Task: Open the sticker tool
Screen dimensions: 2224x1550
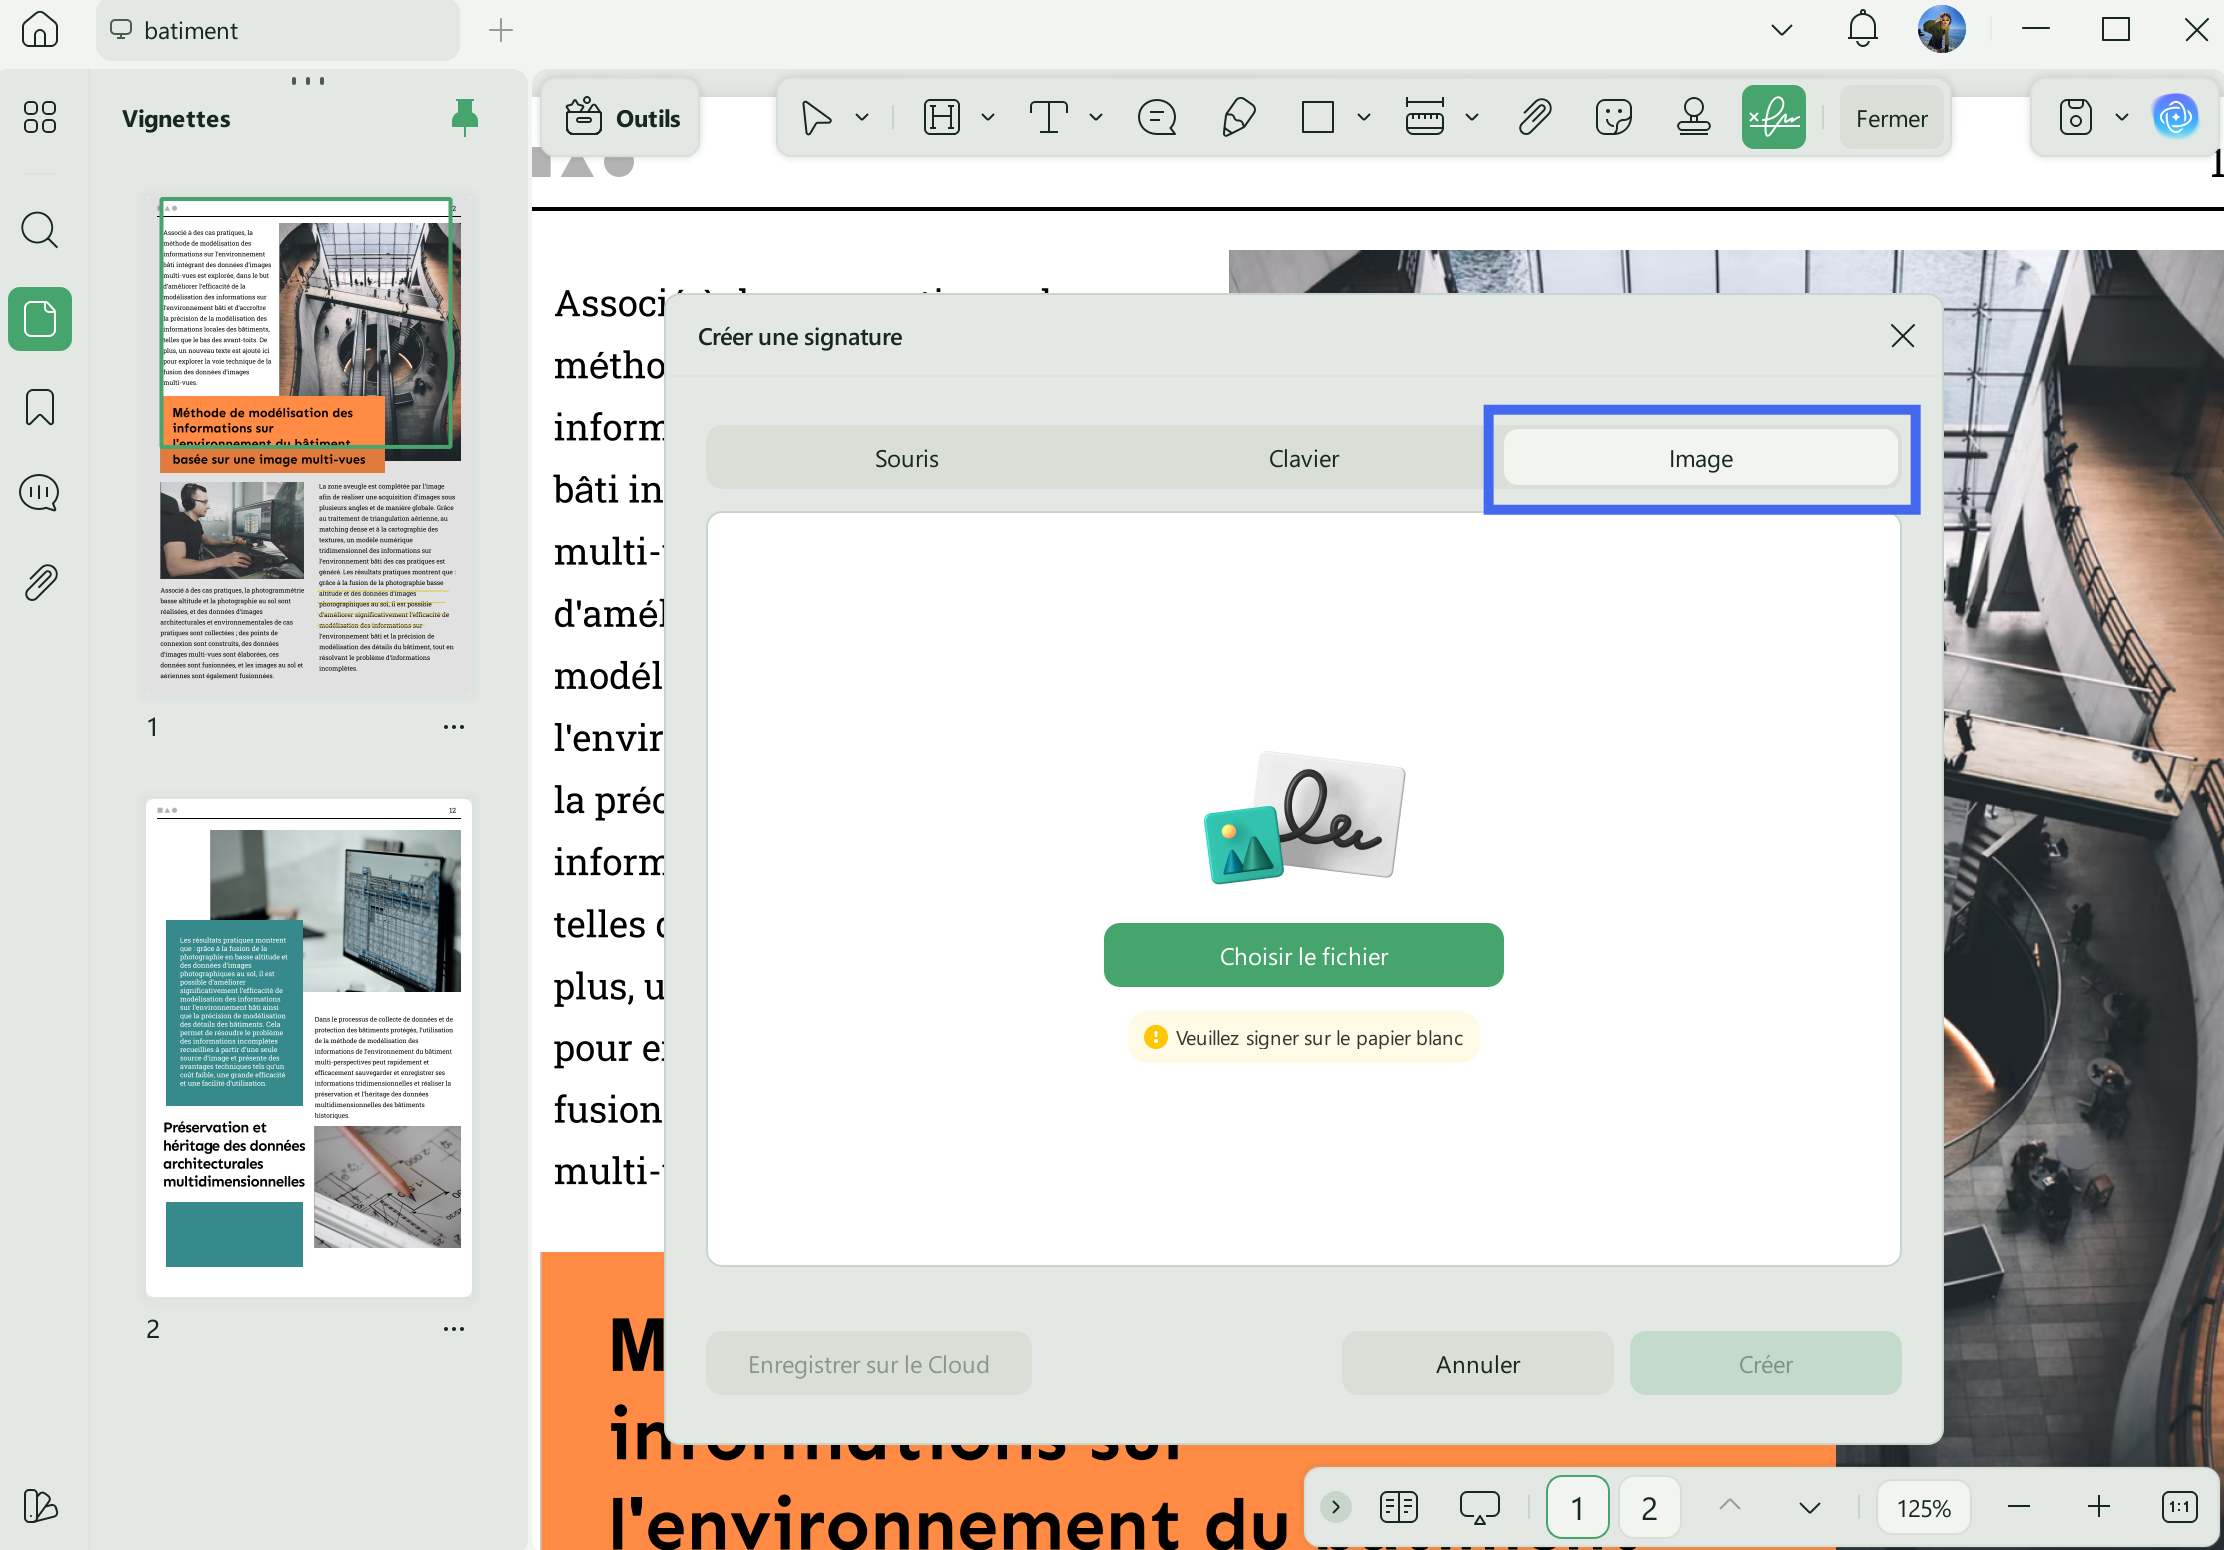Action: point(1614,118)
